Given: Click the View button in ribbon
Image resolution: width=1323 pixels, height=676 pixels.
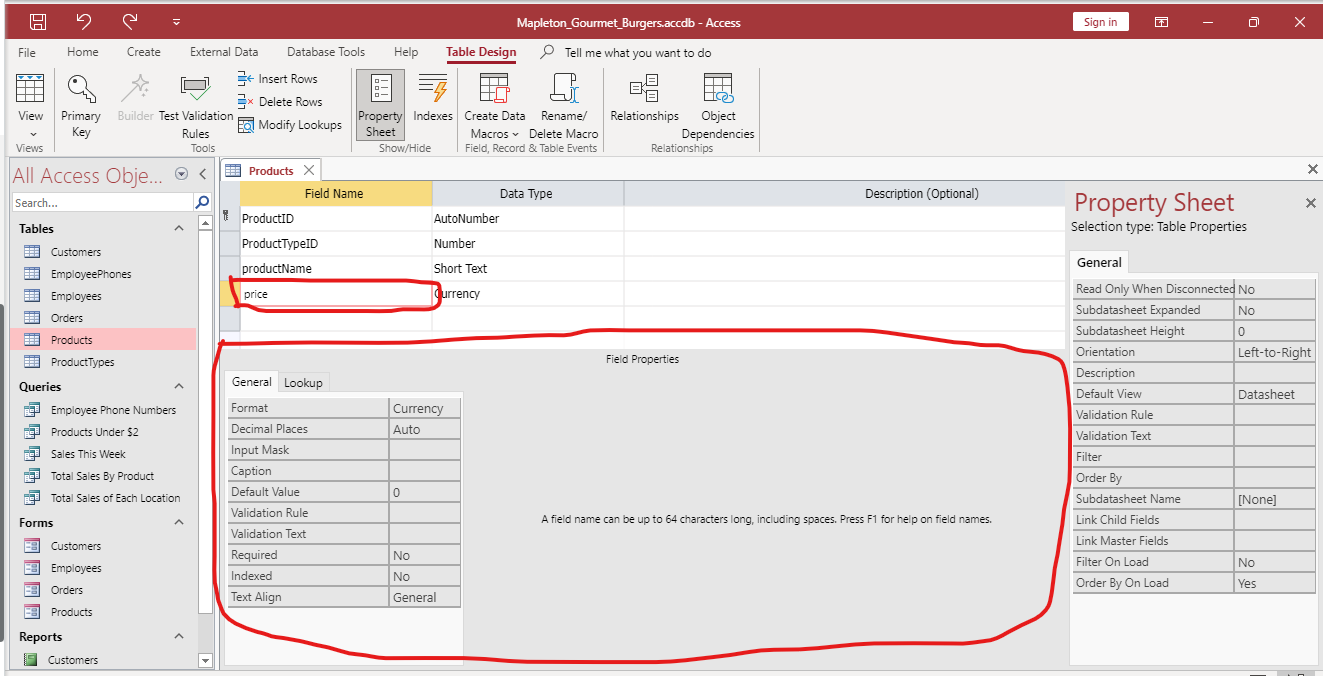Looking at the screenshot, I should [31, 106].
